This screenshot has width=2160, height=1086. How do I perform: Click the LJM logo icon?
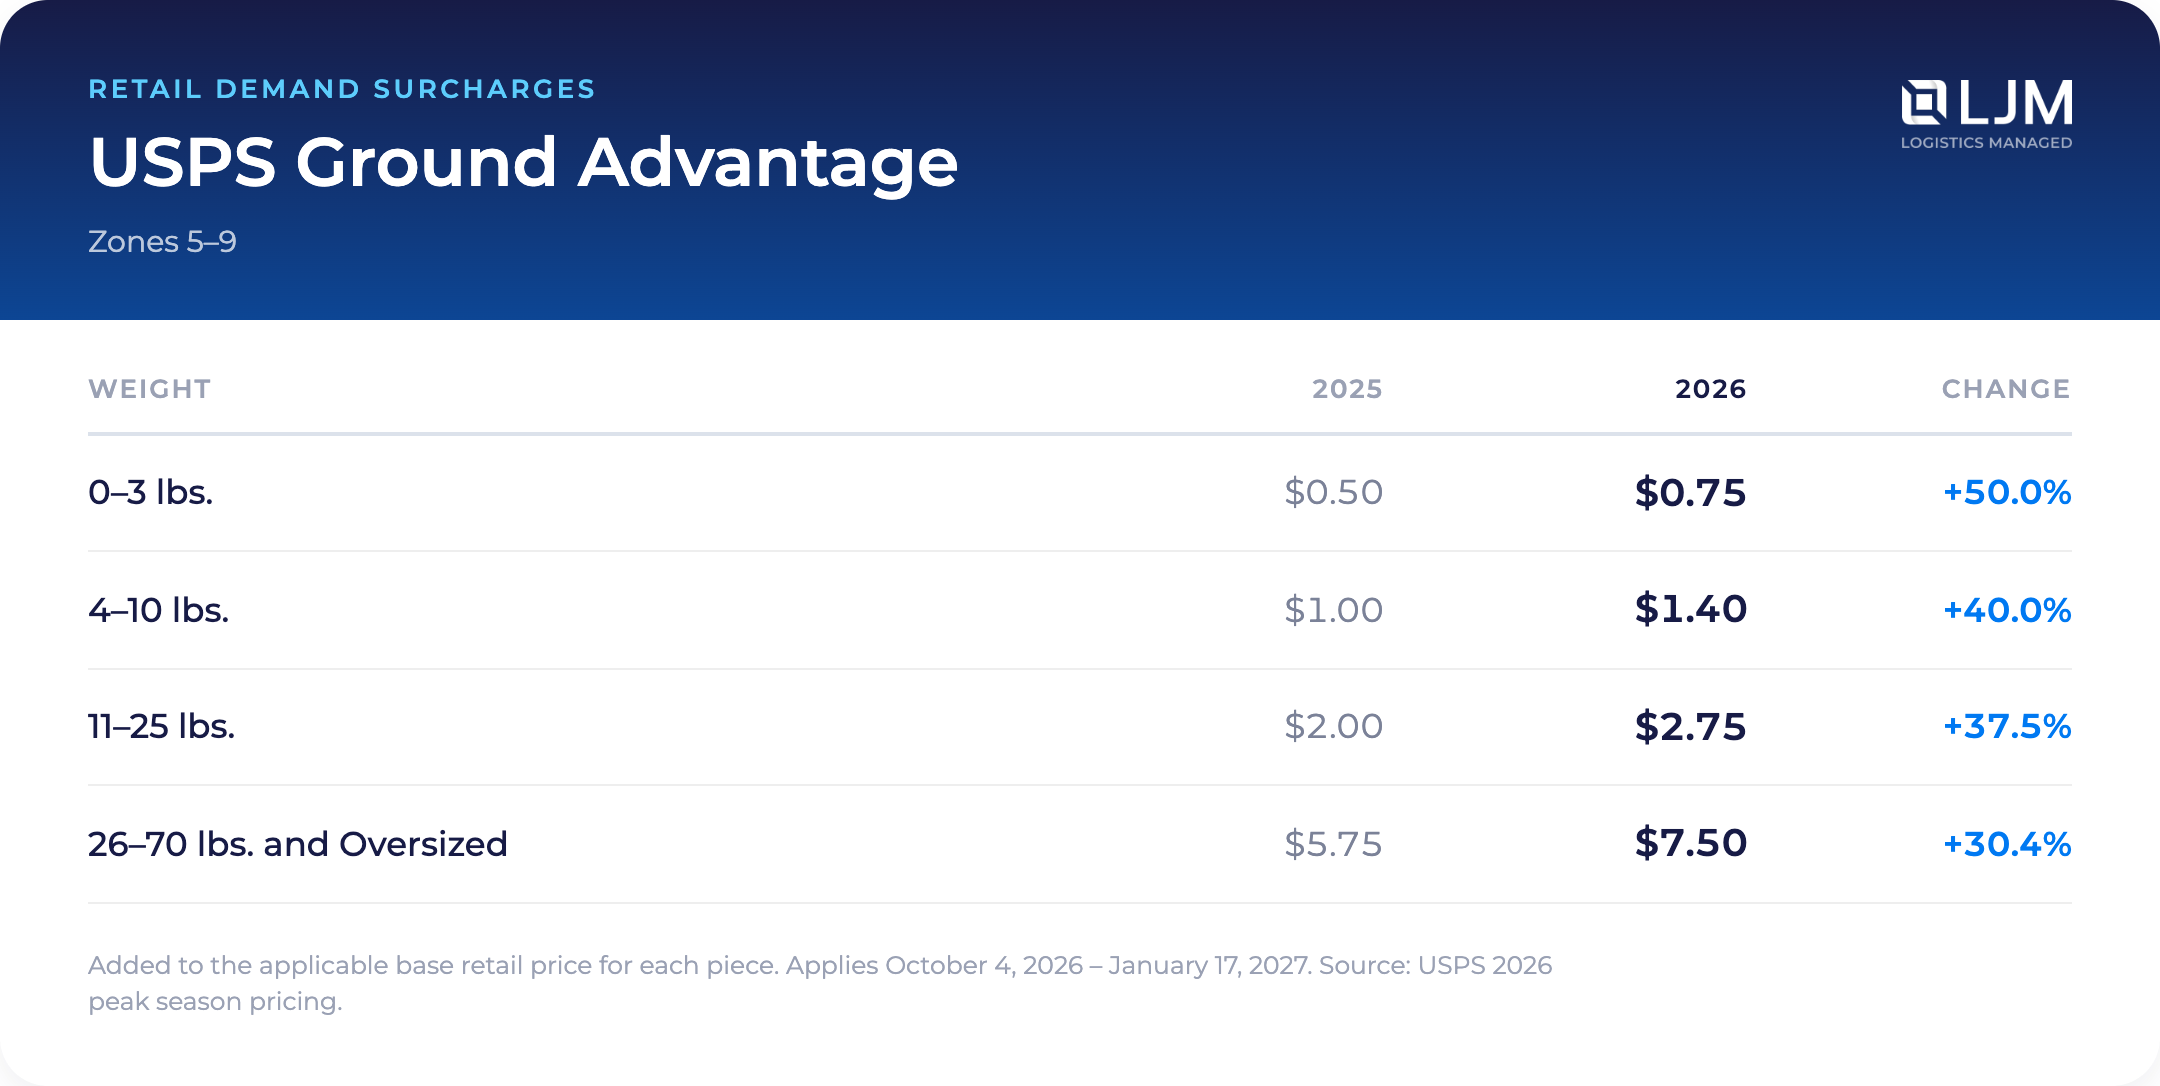pyautogui.click(x=1924, y=102)
